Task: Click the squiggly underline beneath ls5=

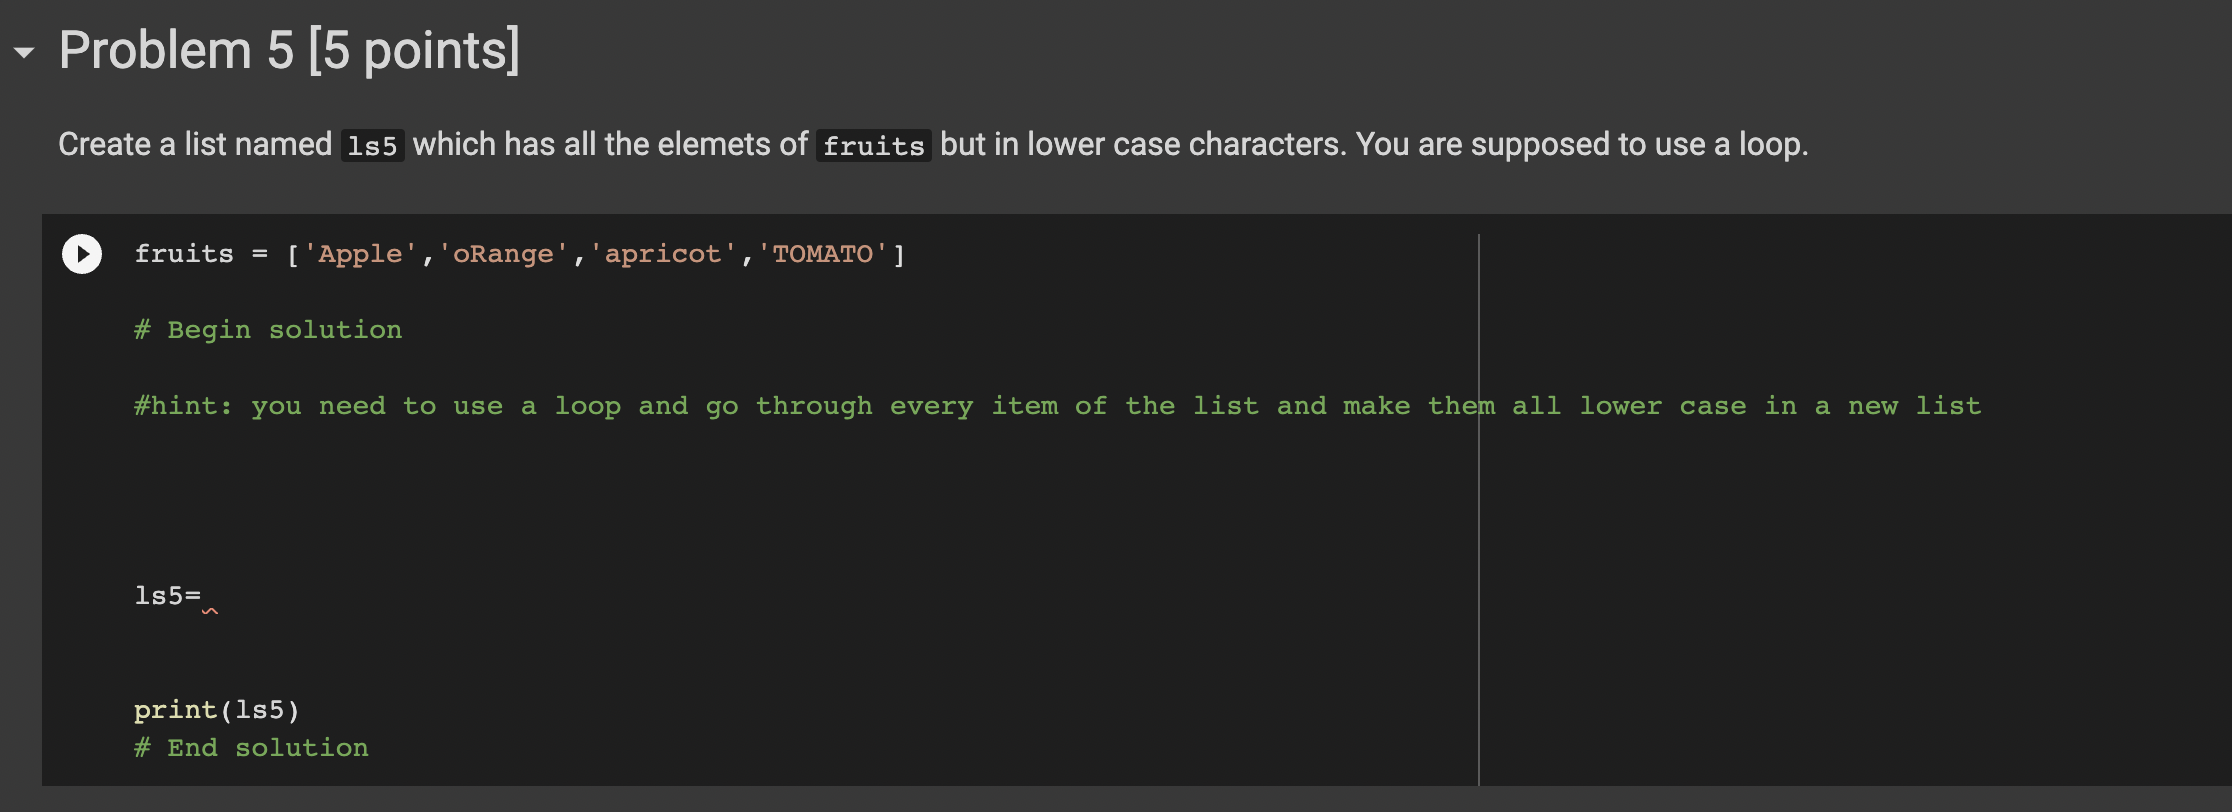Action: (x=210, y=611)
